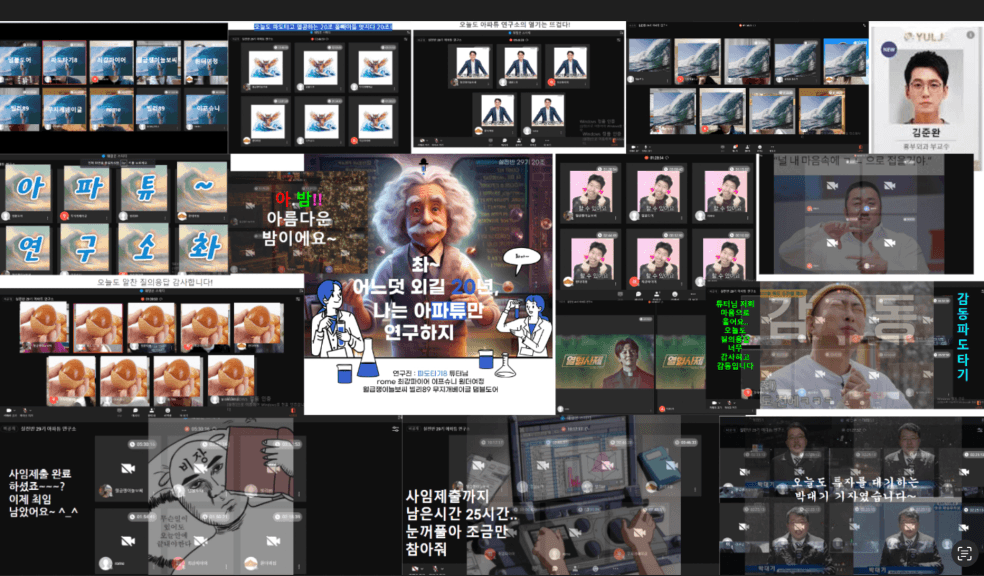This screenshot has width=984, height=576.
Task: Select the 월급쟁이늘보씨 participant tile
Action: [158, 63]
